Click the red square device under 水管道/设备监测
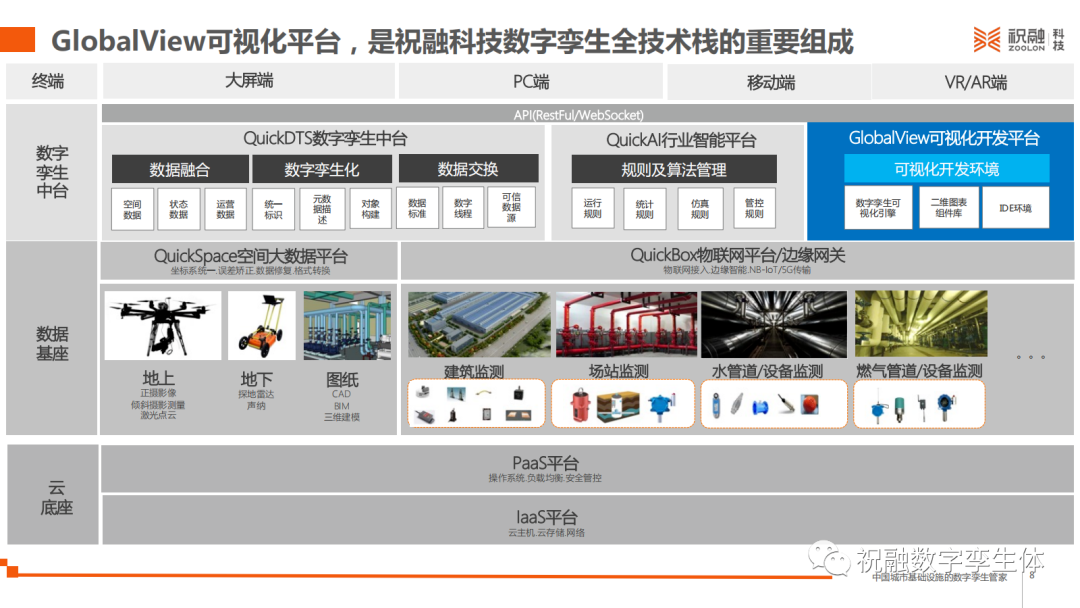This screenshot has height=608, width=1080. tap(809, 405)
